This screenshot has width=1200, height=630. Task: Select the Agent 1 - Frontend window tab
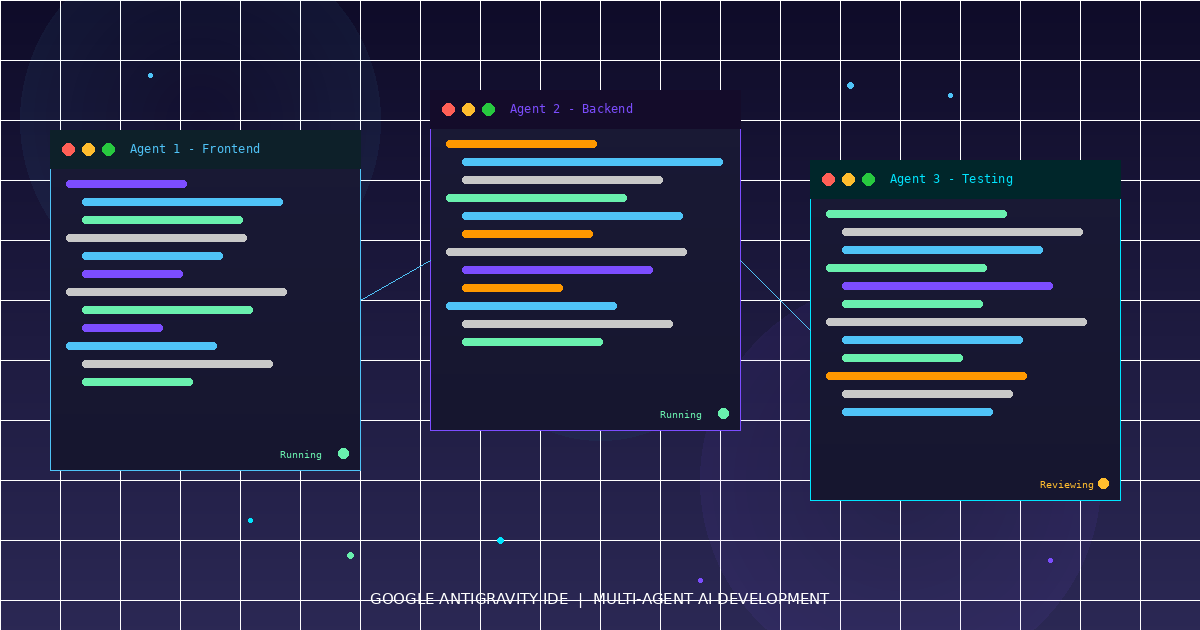pos(195,148)
